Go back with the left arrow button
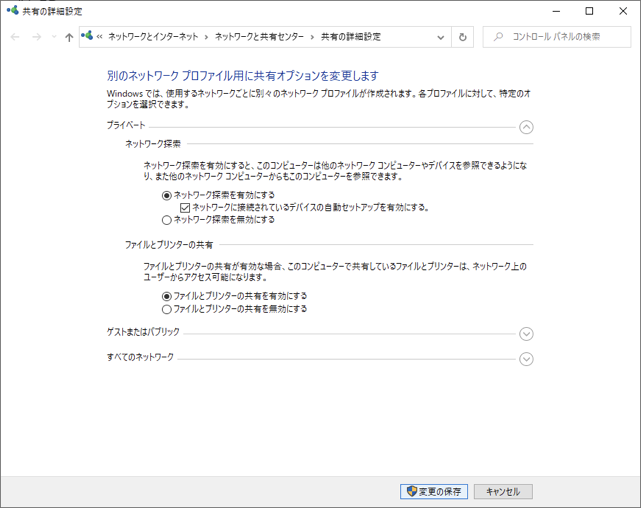The width and height of the screenshot is (641, 508). tap(15, 37)
